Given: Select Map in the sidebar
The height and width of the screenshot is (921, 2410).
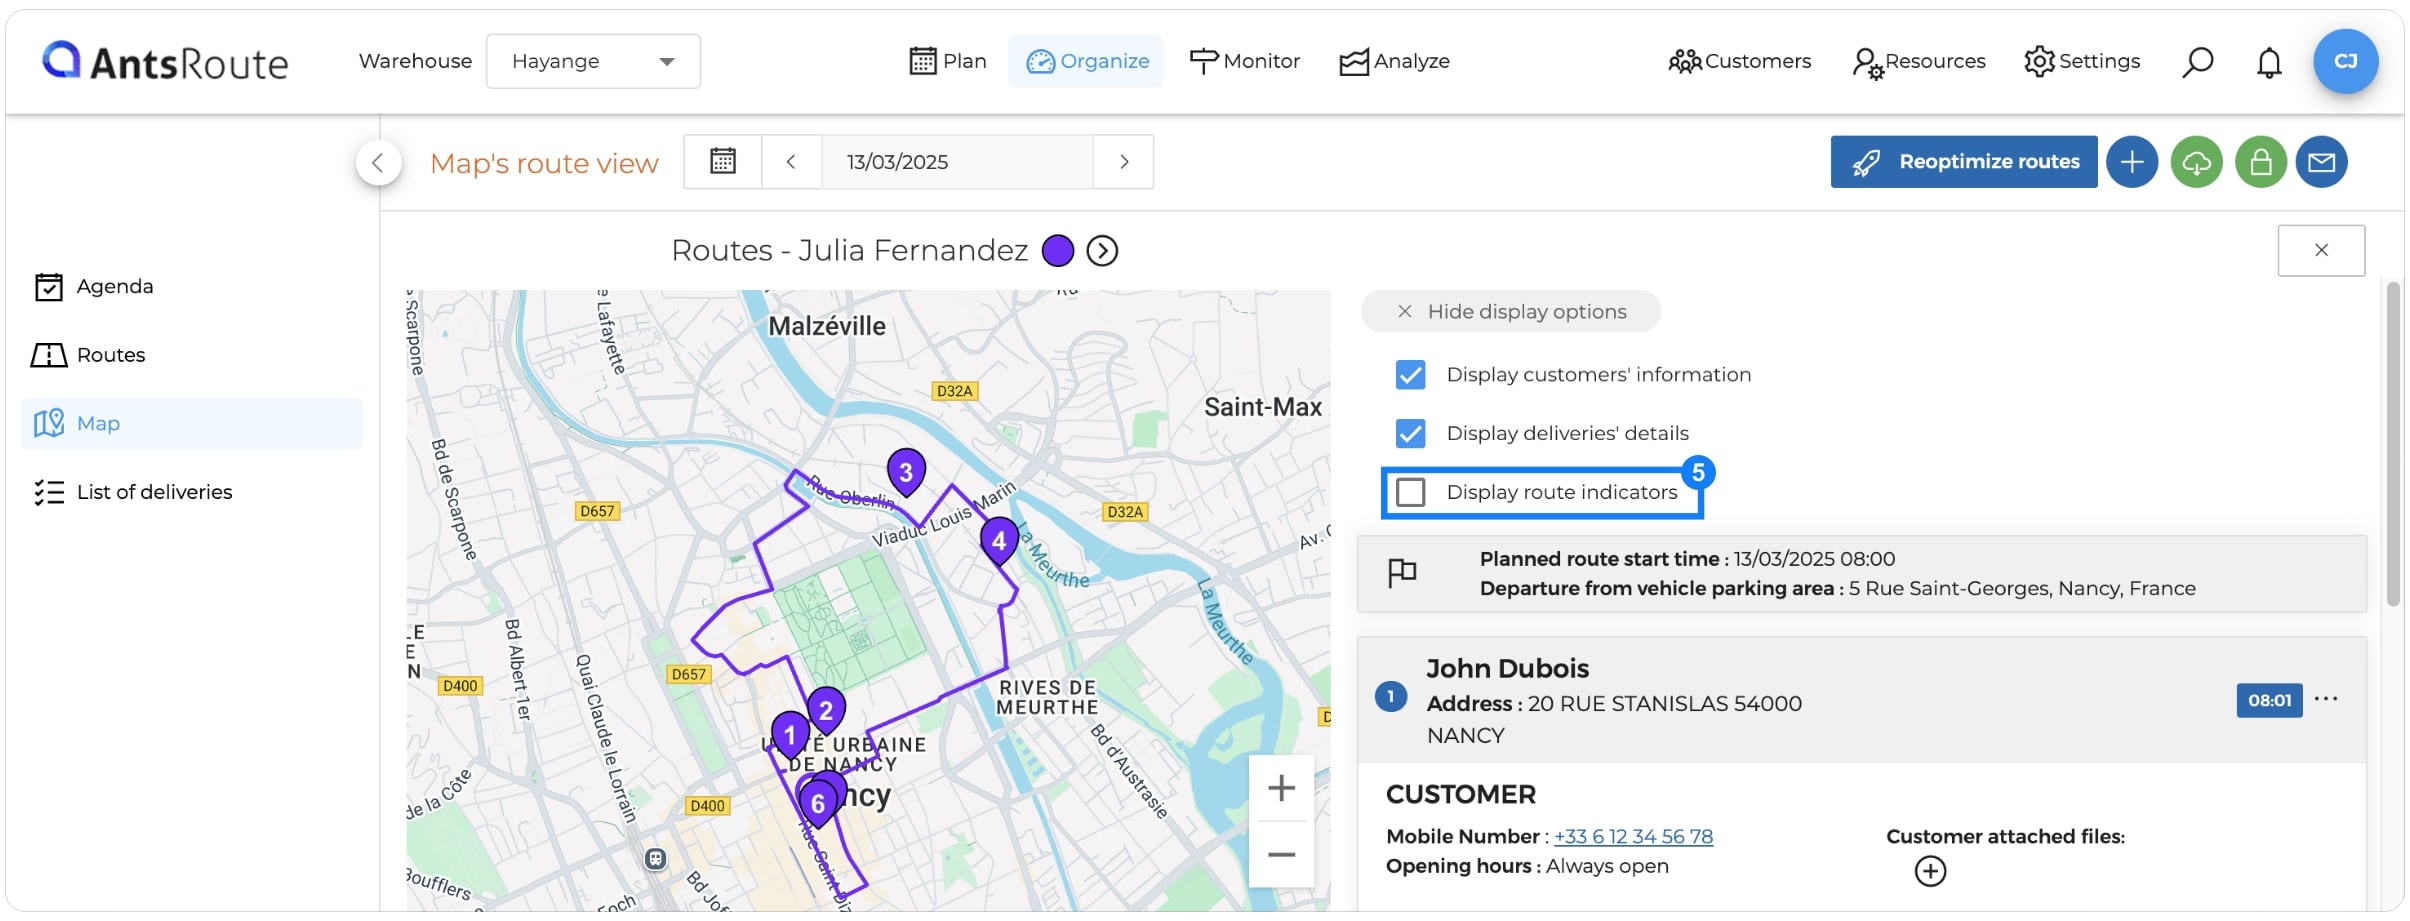Looking at the screenshot, I should pos(191,423).
